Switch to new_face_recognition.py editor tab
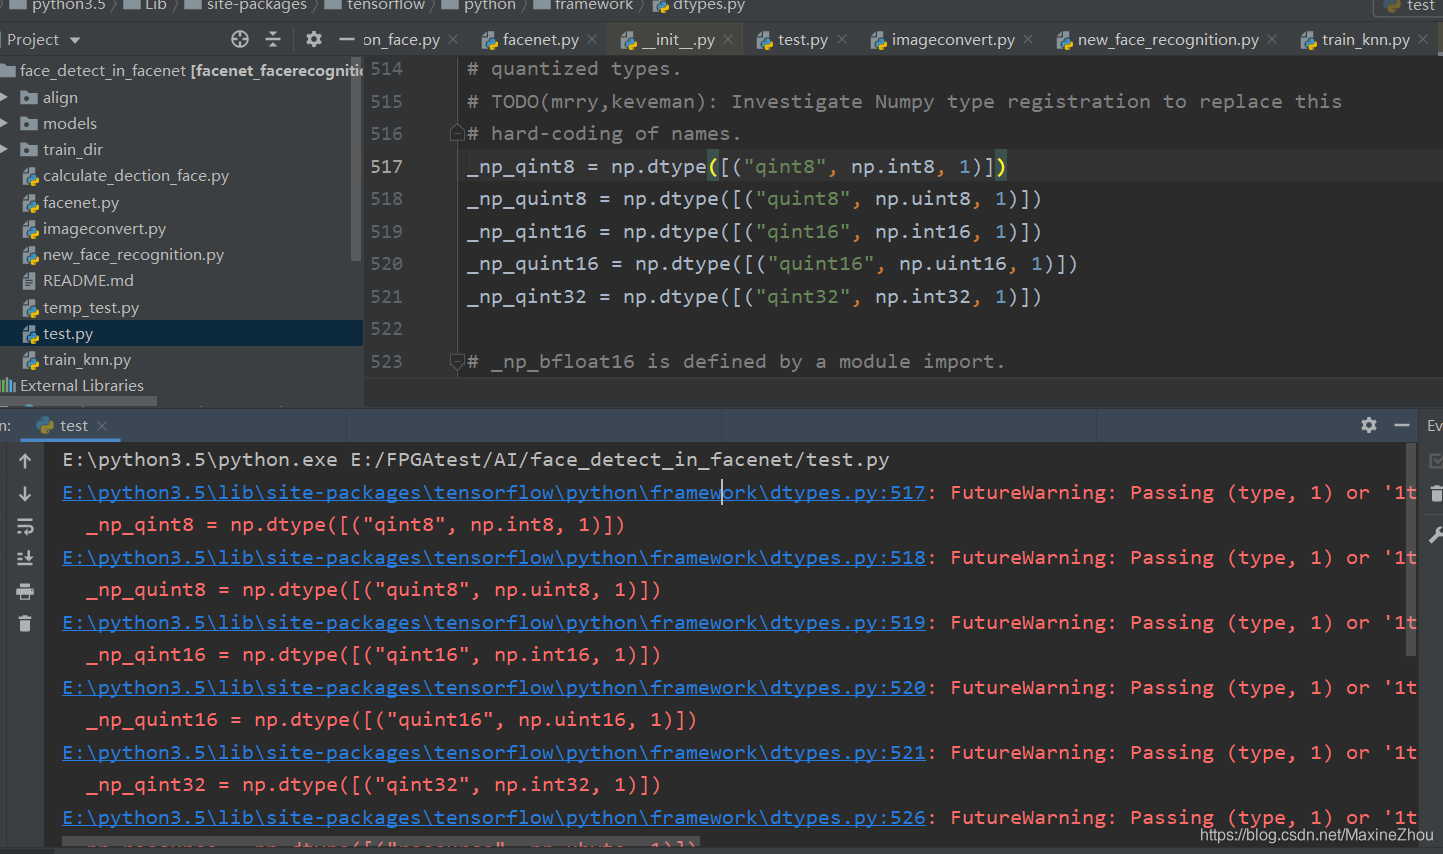This screenshot has width=1443, height=854. coord(1168,39)
